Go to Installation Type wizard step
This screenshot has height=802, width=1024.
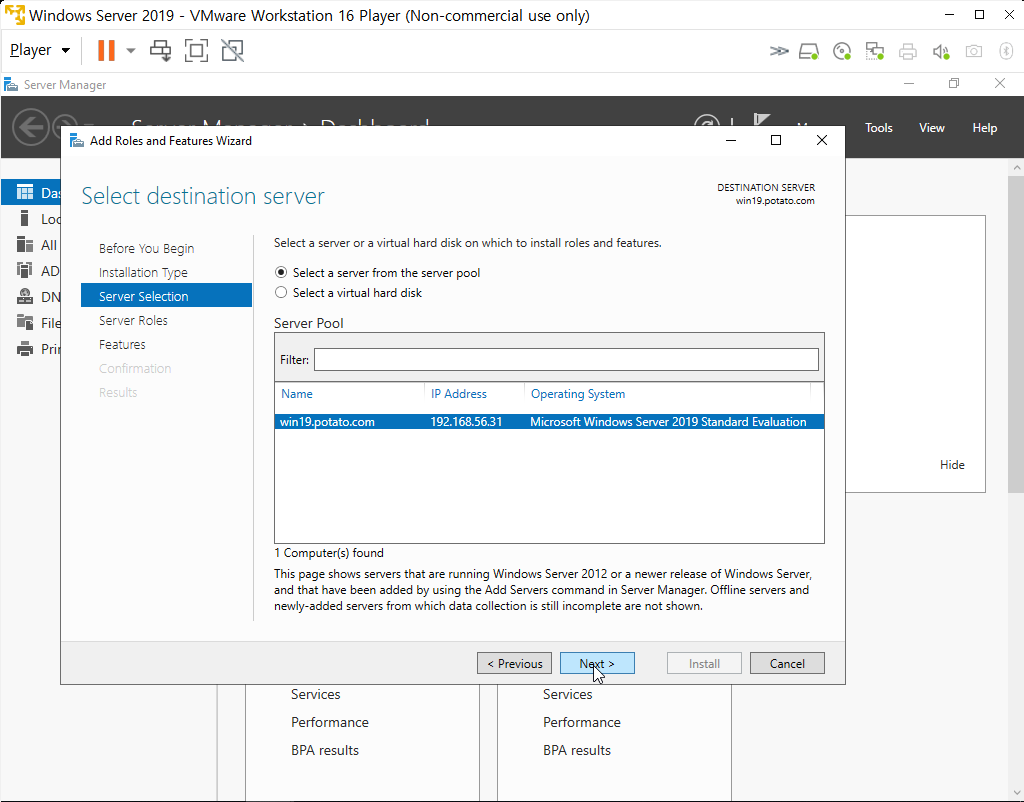coord(143,272)
